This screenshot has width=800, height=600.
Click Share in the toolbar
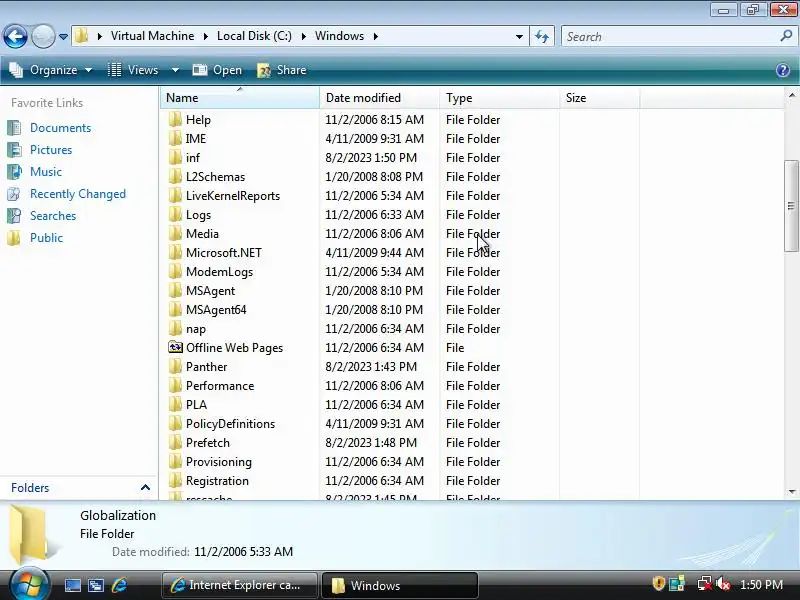[282, 70]
